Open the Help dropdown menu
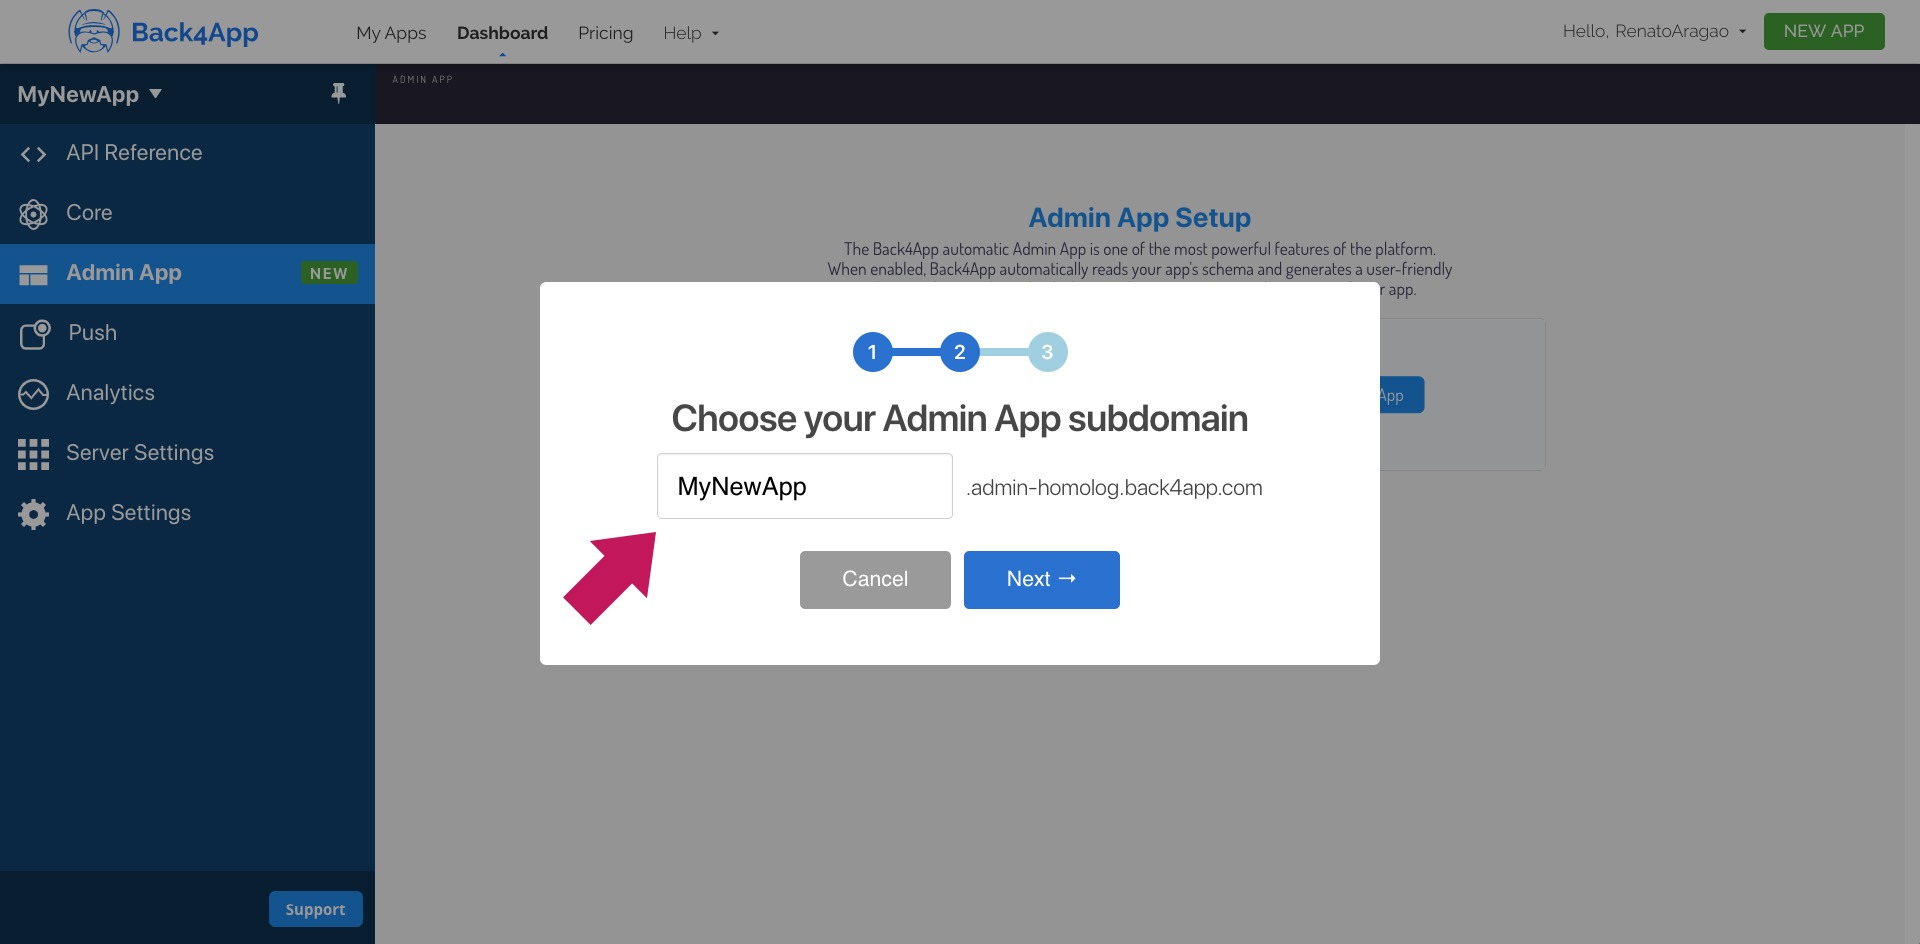 click(690, 33)
